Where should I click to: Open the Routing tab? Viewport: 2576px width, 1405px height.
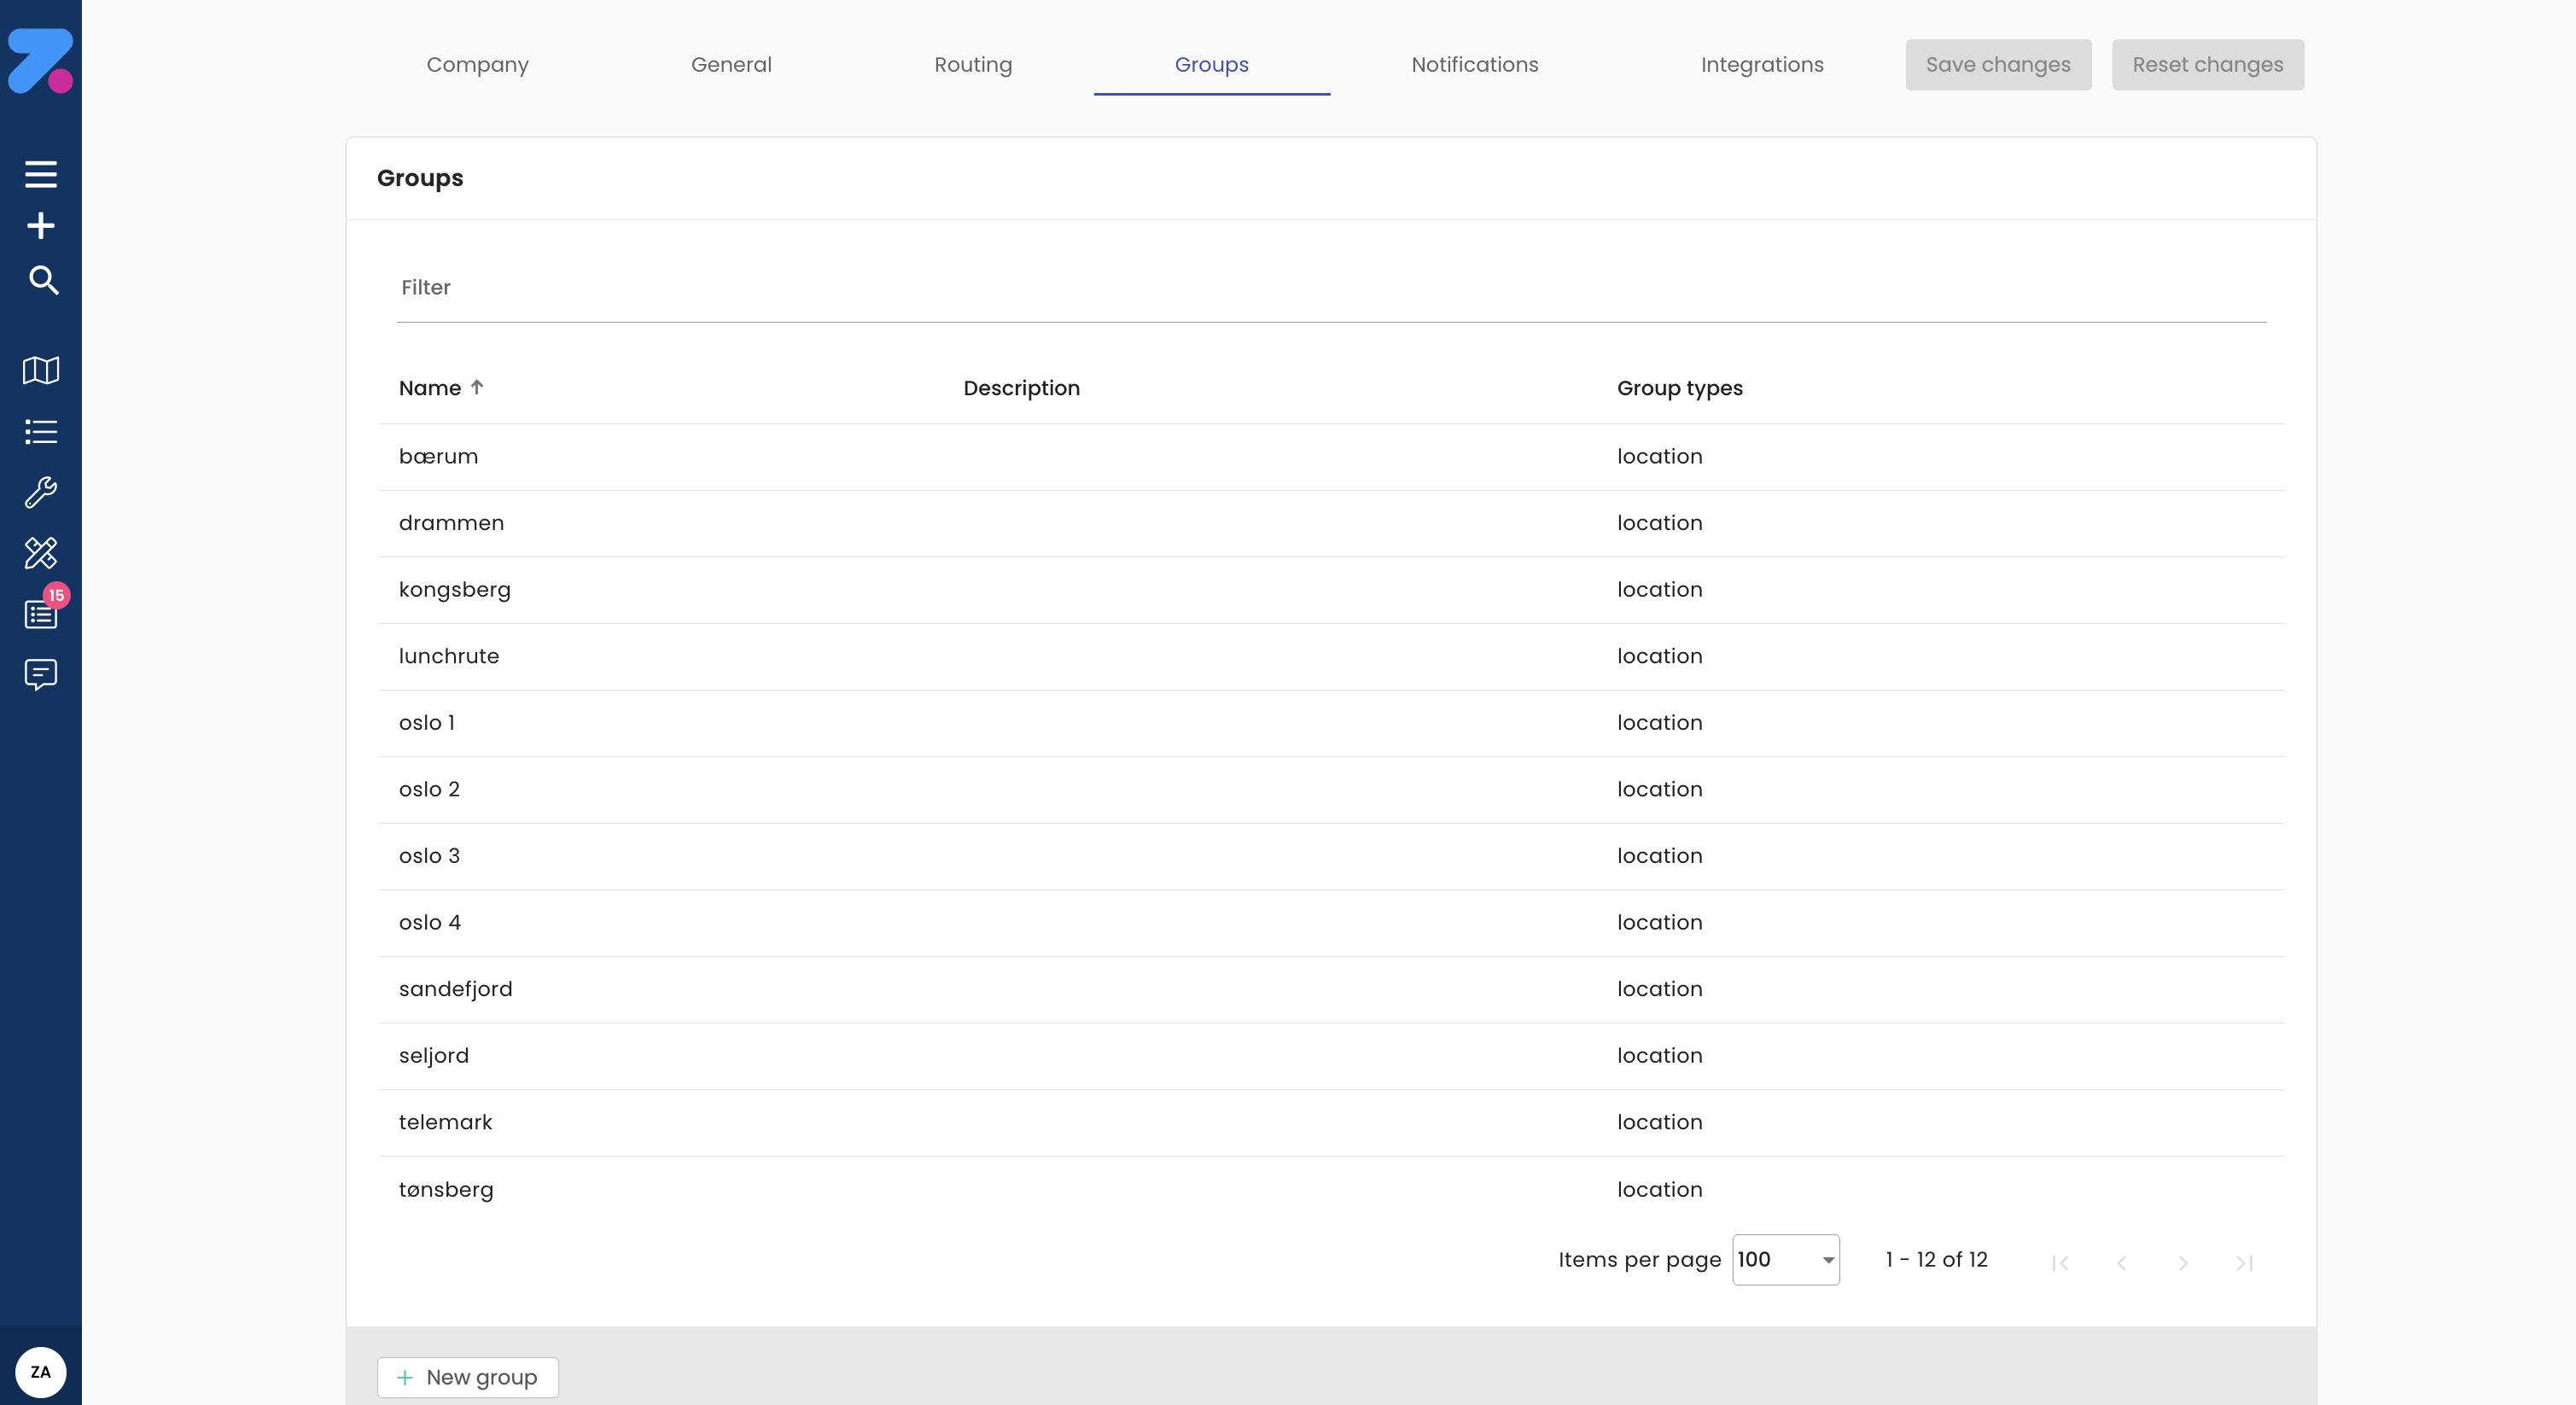pyautogui.click(x=972, y=64)
